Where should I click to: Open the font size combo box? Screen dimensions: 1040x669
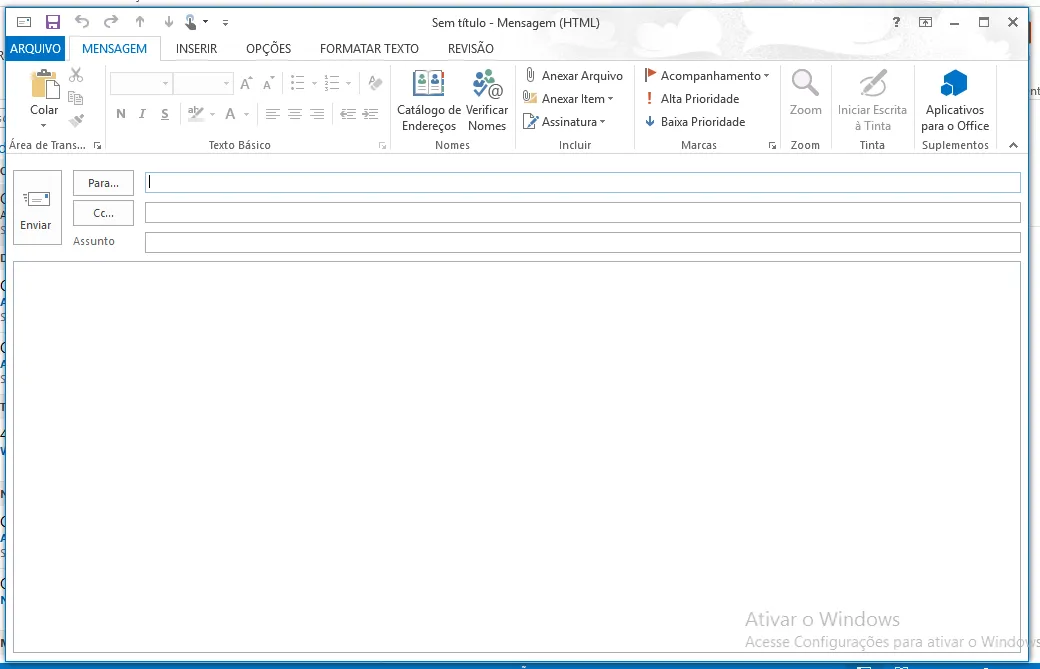click(x=203, y=84)
